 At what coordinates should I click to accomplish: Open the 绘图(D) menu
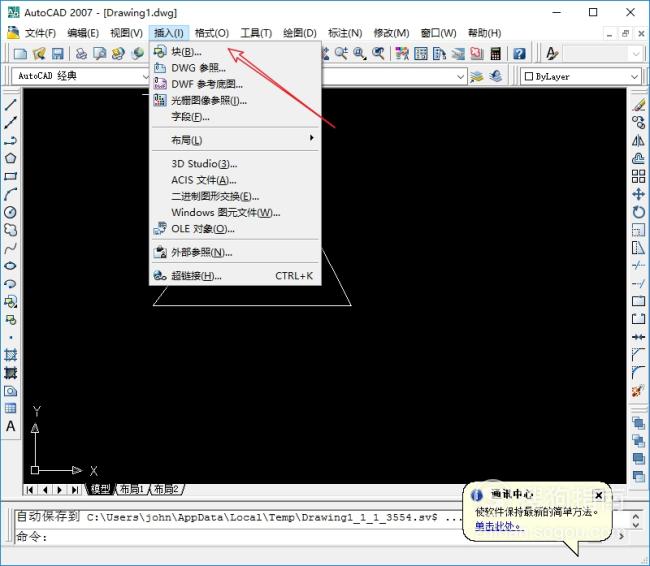[x=300, y=33]
